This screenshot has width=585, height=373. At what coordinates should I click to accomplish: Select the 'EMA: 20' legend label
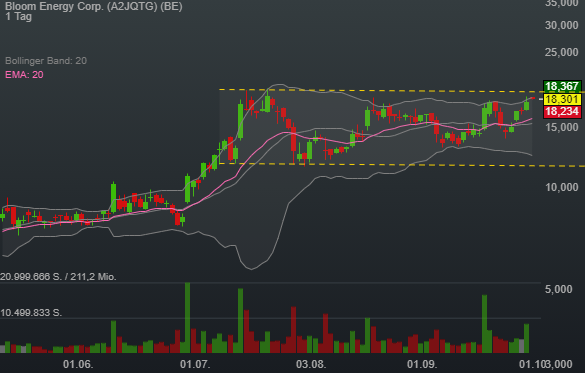tap(24, 75)
